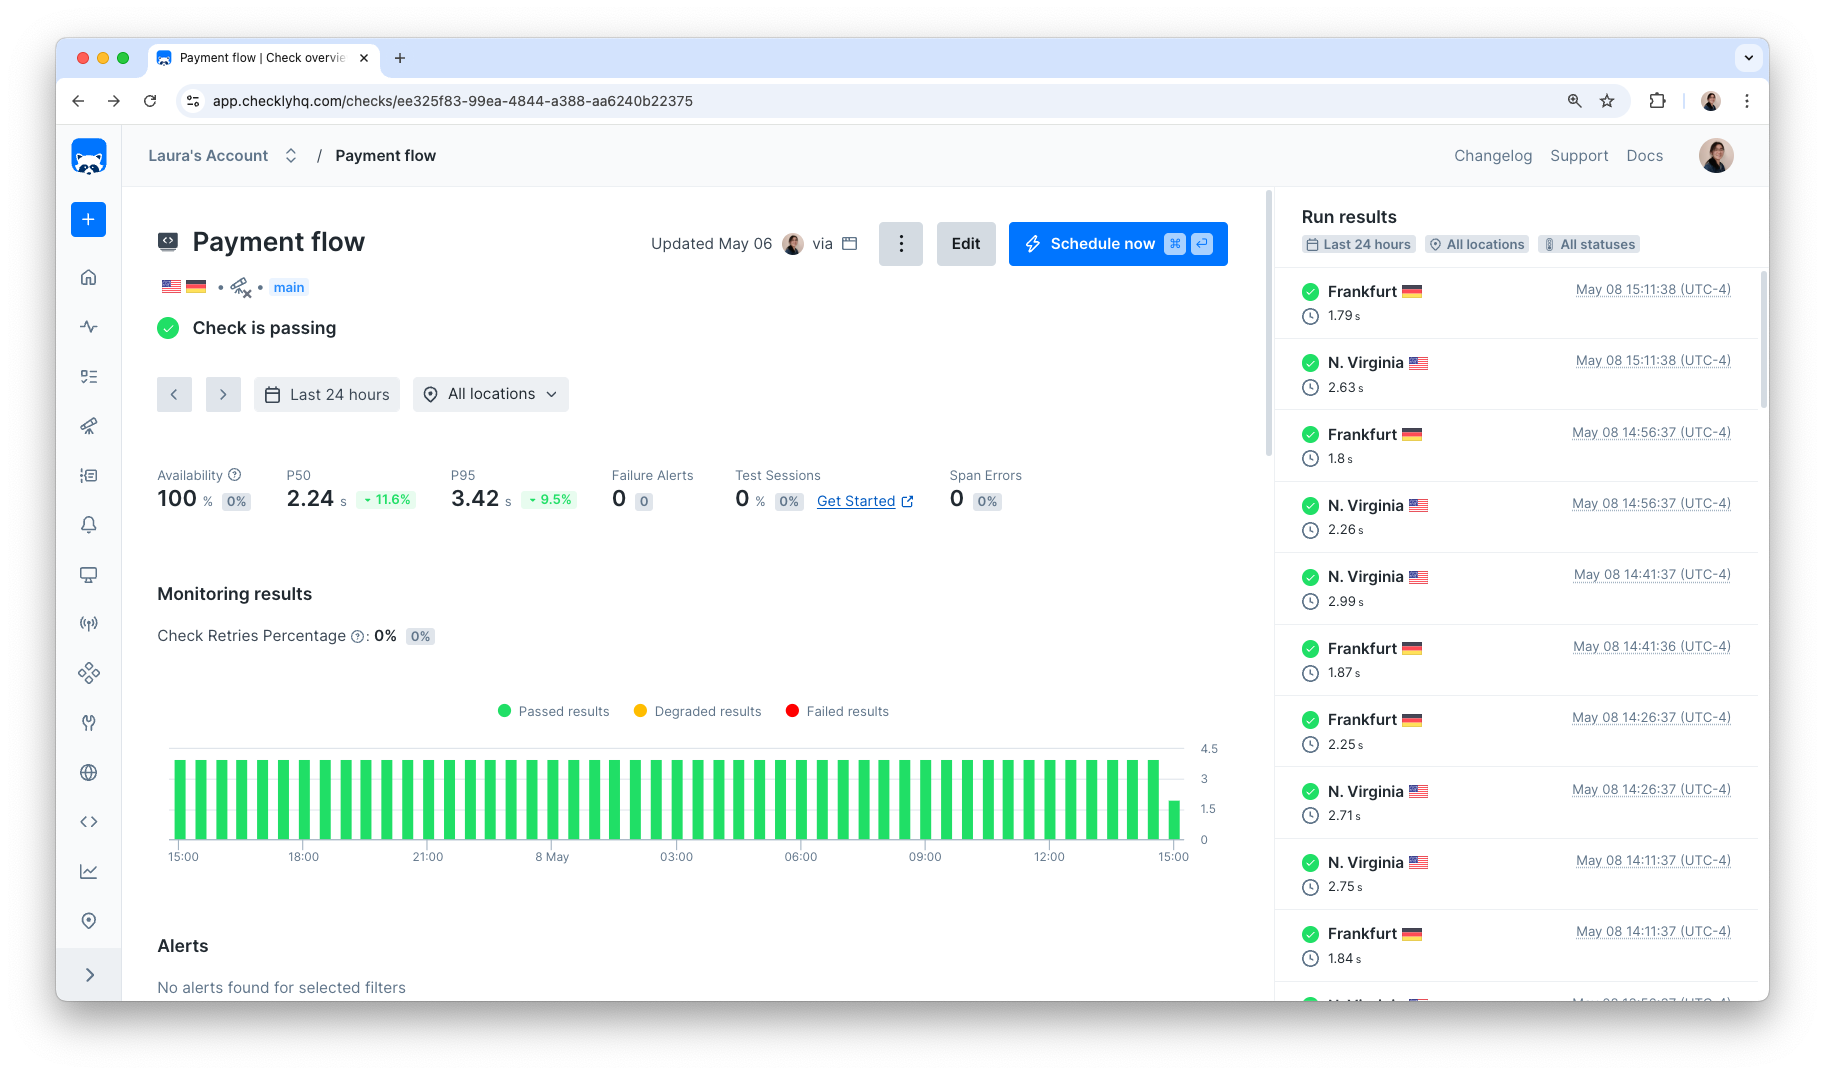Image resolution: width=1825 pixels, height=1075 pixels.
Task: Open the Home icon in the sidebar
Action: coord(88,277)
